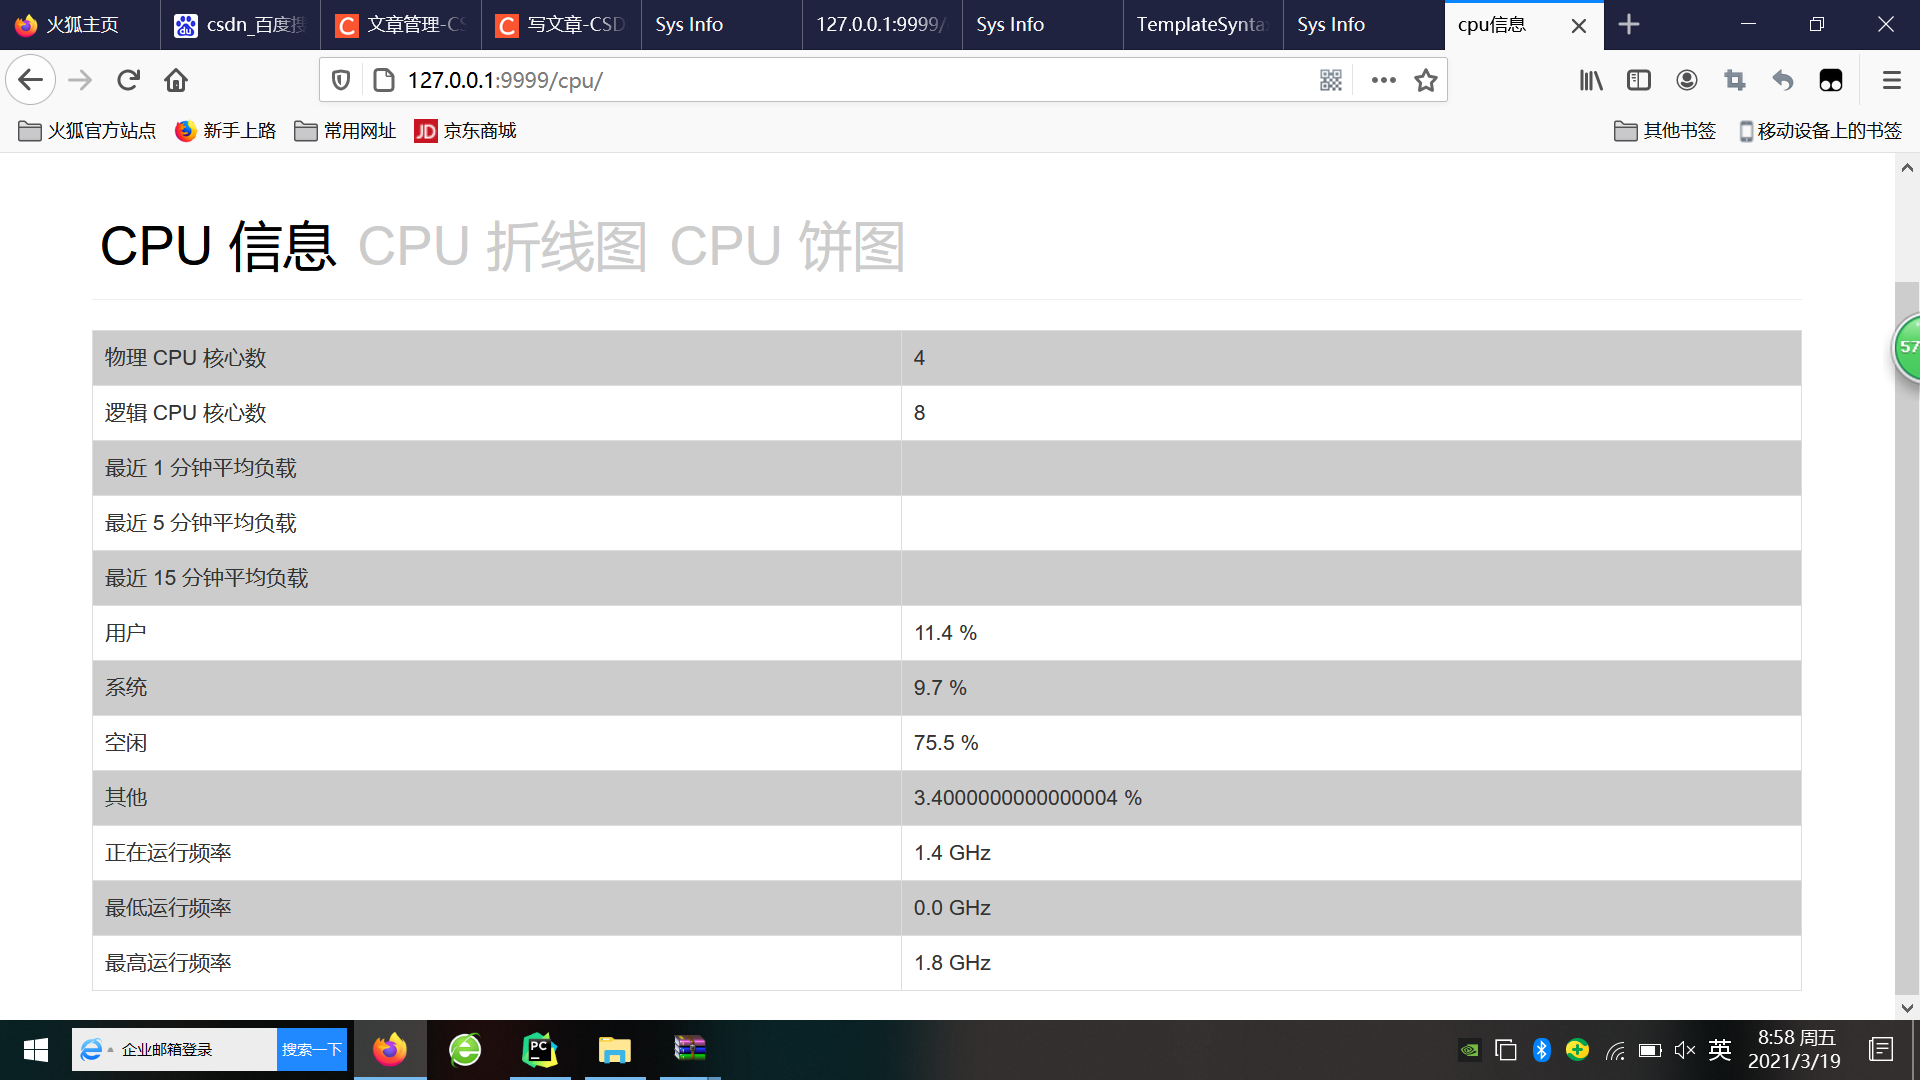1920x1080 pixels.
Task: Go back to the previous page
Action: pos(30,80)
